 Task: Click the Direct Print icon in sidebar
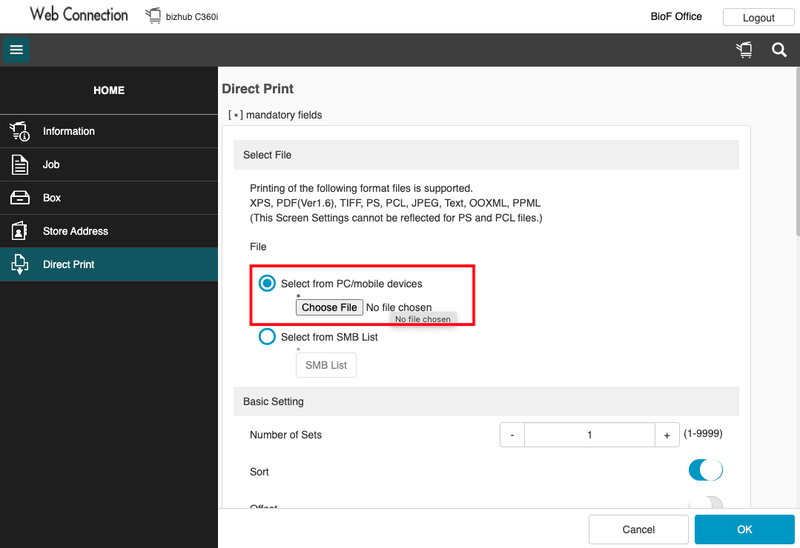(19, 264)
